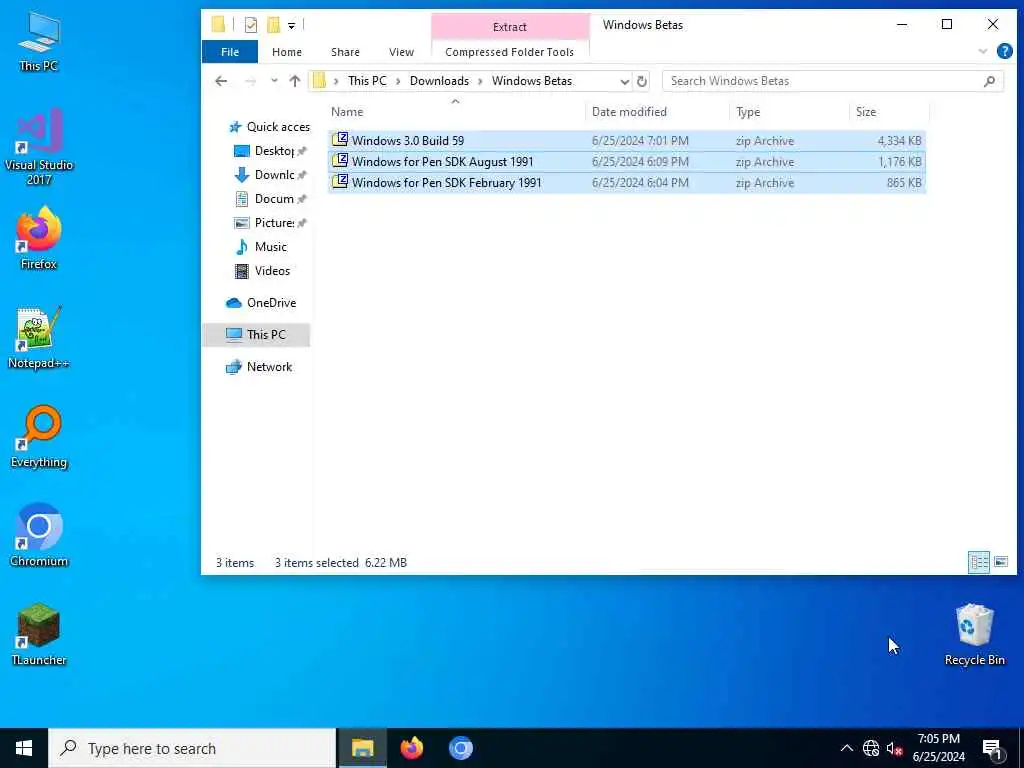Expand address bar previous locations dropdown
Image resolution: width=1024 pixels, height=768 pixels.
624,82
